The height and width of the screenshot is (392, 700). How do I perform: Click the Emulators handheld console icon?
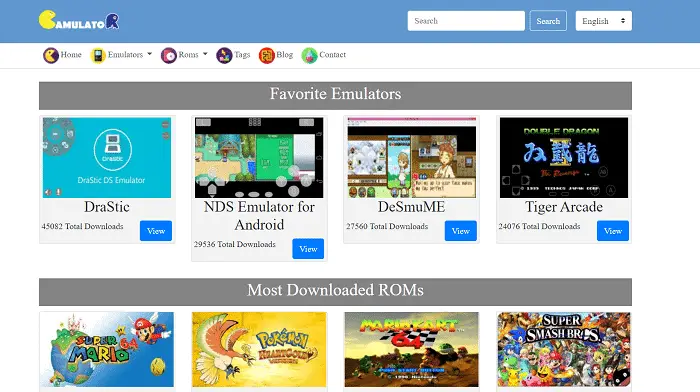click(x=98, y=55)
